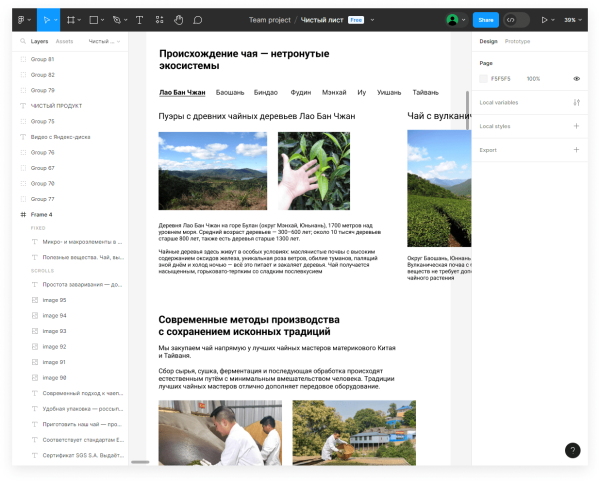Switch to the Assets tab

click(x=64, y=42)
